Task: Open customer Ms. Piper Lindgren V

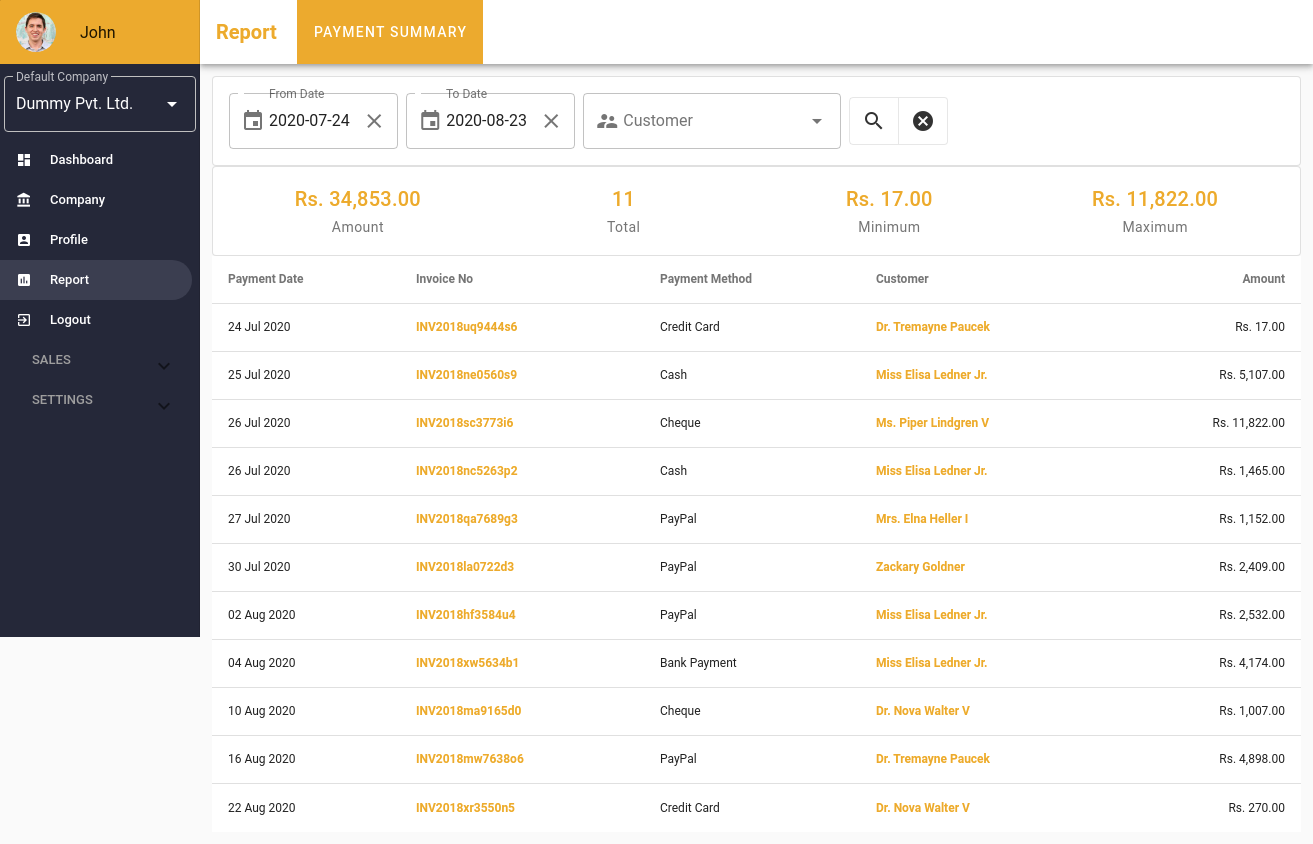Action: click(932, 423)
